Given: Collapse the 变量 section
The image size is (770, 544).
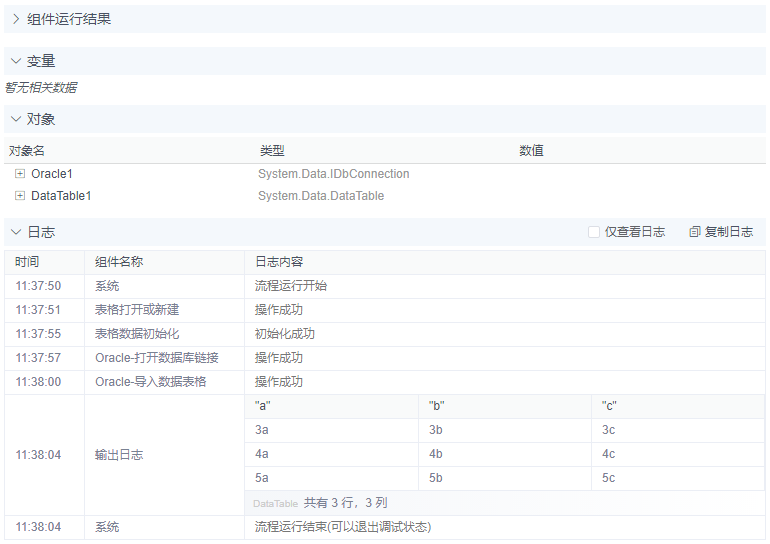Looking at the screenshot, I should click(16, 61).
